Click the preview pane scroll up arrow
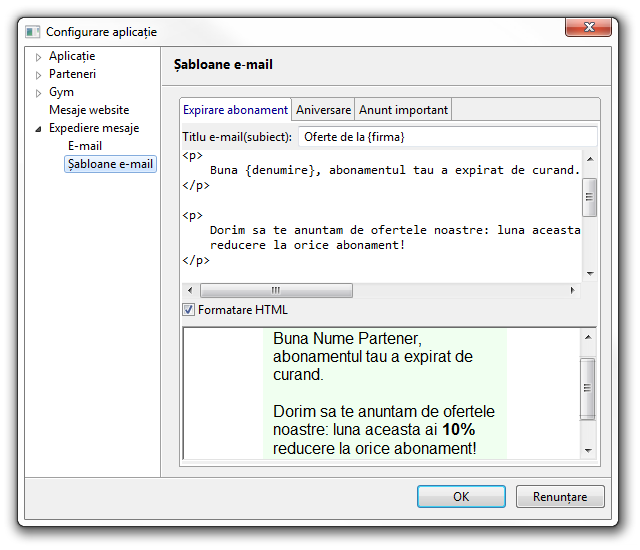 click(589, 337)
